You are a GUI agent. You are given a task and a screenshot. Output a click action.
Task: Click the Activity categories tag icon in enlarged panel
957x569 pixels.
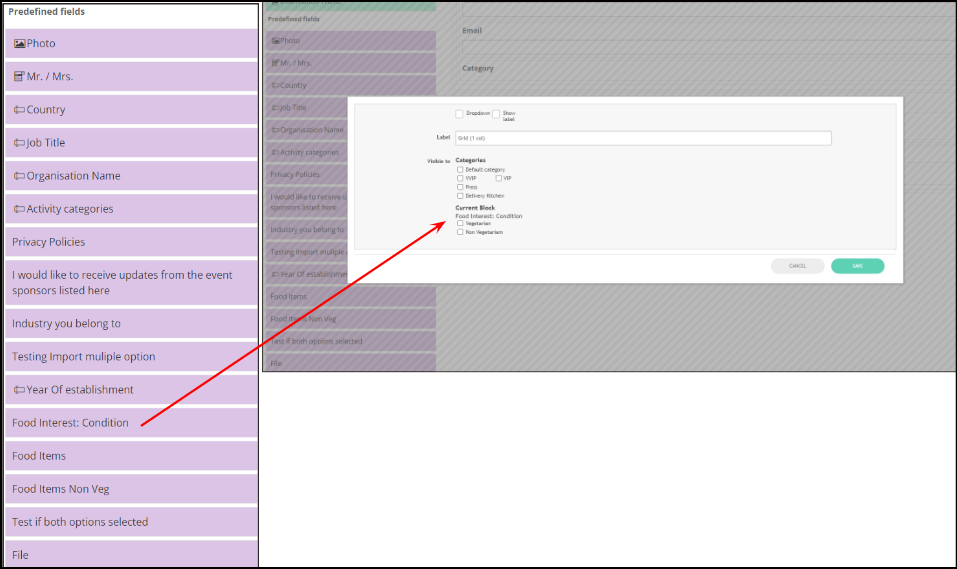click(x=20, y=209)
